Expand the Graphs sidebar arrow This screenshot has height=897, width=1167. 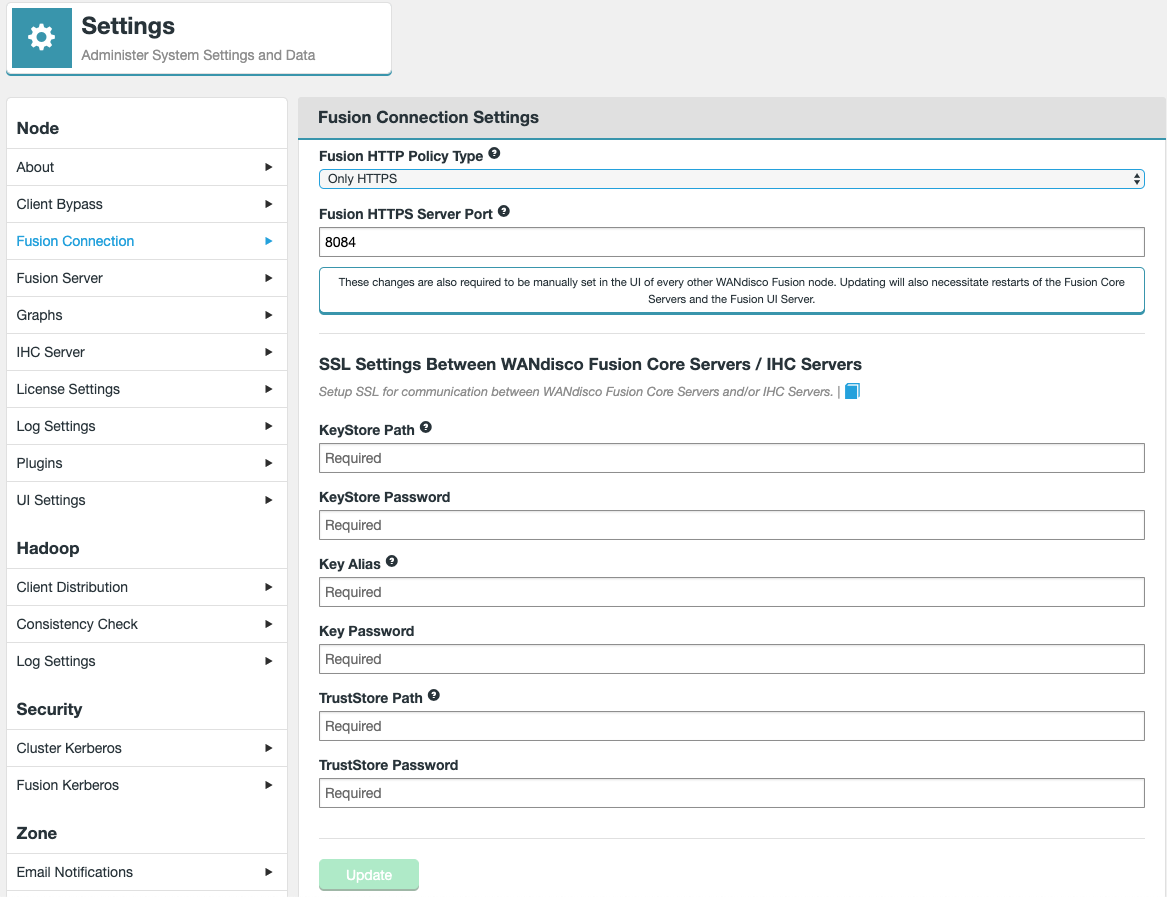267,315
